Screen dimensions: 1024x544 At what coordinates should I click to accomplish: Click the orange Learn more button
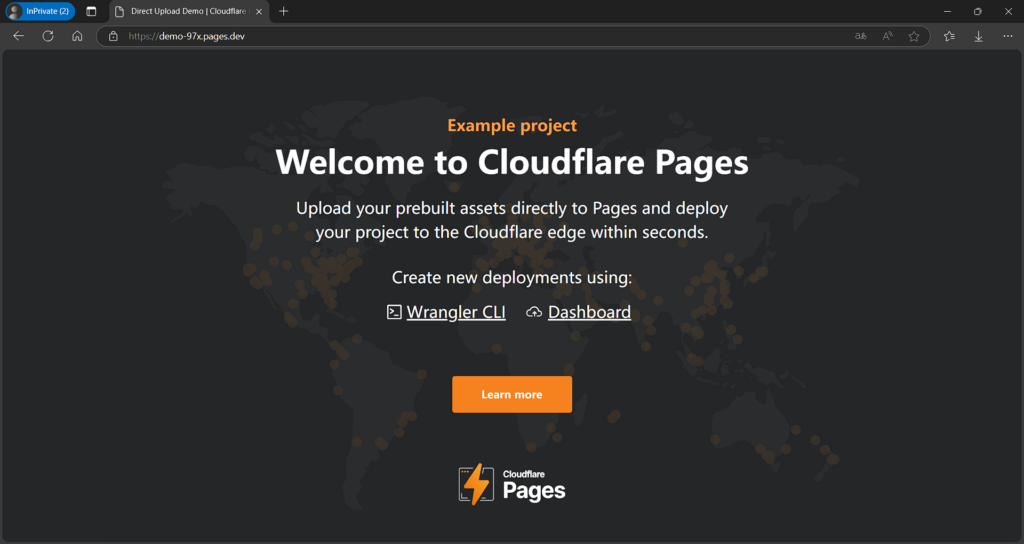pos(512,394)
